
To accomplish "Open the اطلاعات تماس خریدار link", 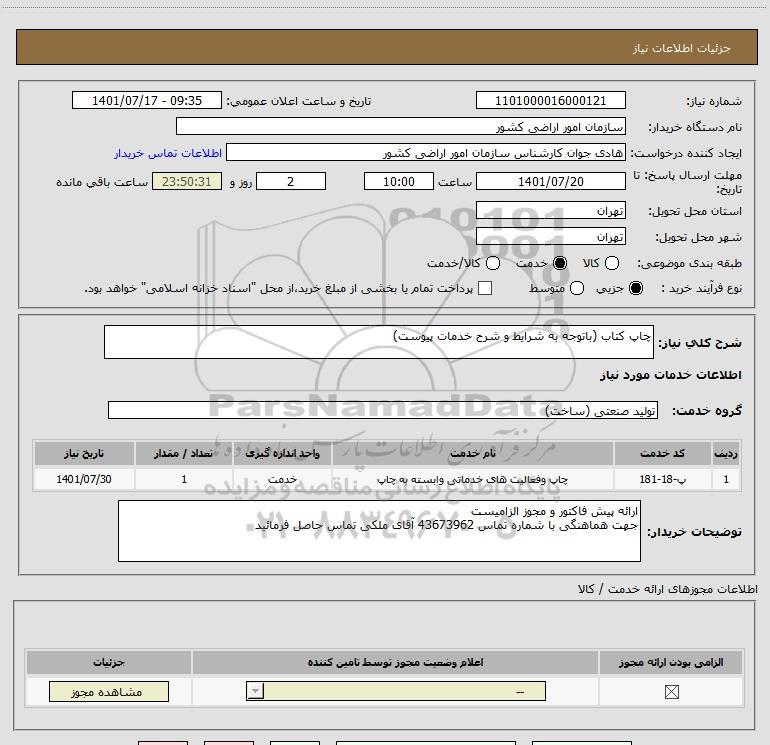I will 168,153.
